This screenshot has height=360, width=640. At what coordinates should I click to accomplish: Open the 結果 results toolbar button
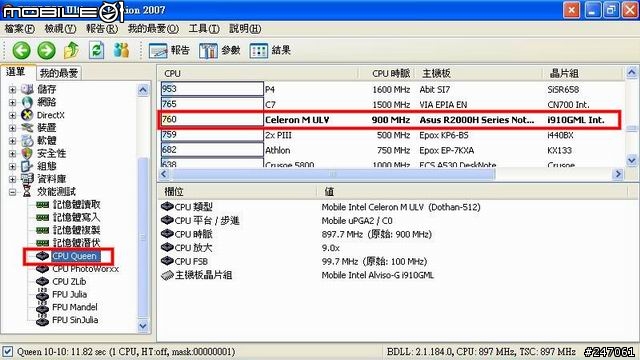[270, 51]
